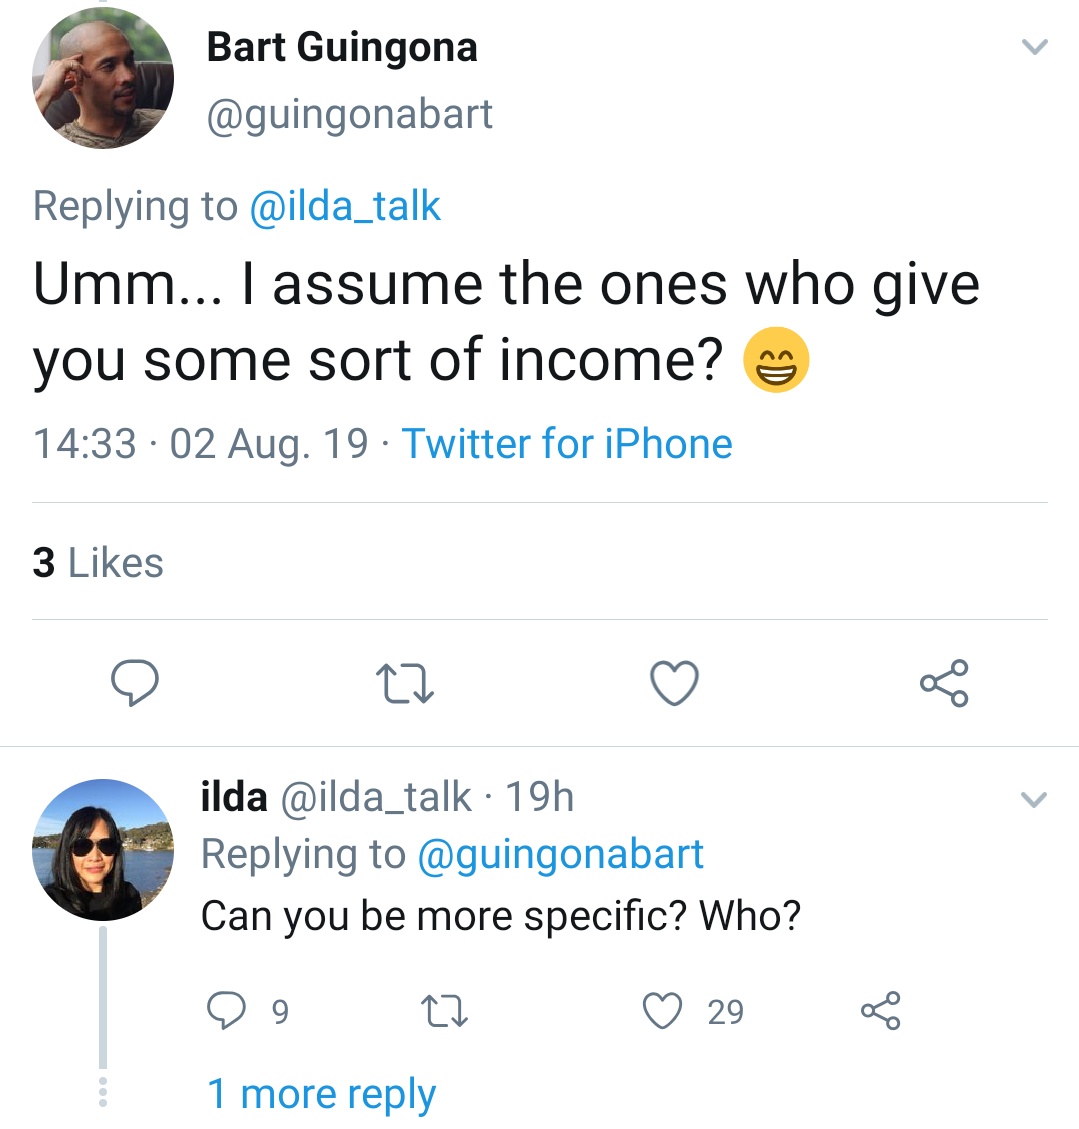Open ilda's profile picture
Image resolution: width=1079 pixels, height=1129 pixels.
click(x=103, y=850)
